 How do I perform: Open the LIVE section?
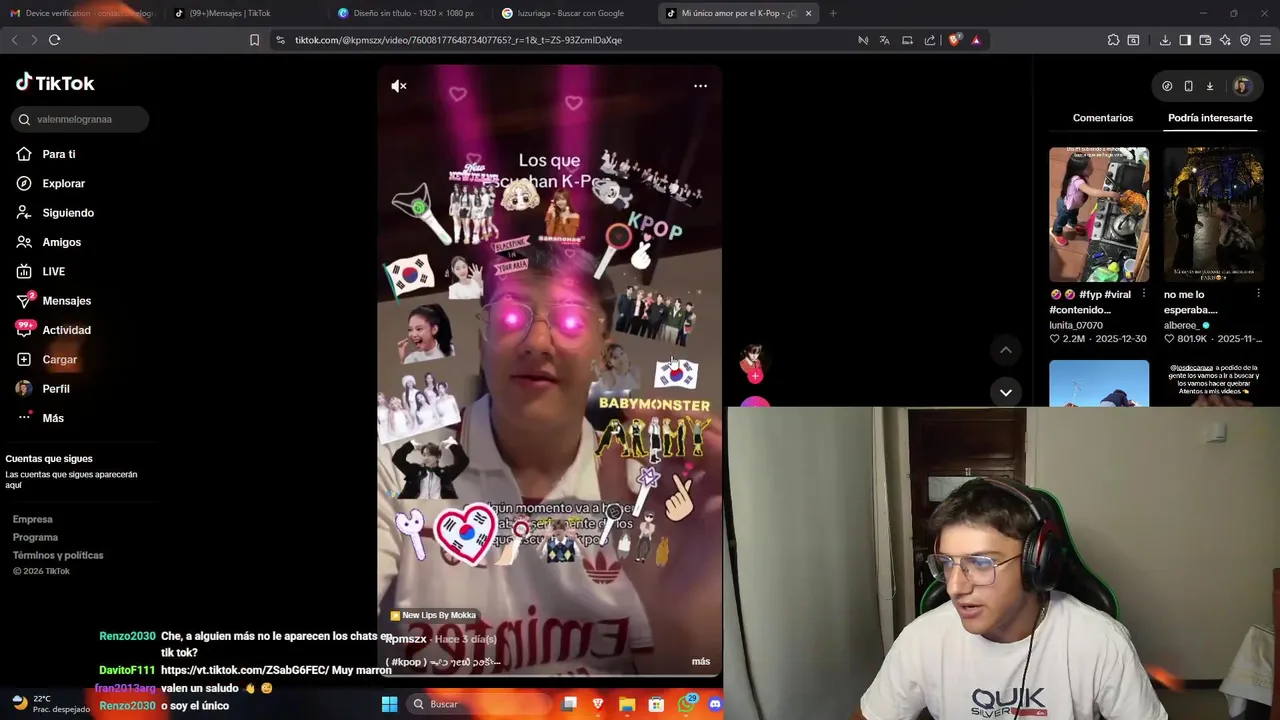point(41,271)
